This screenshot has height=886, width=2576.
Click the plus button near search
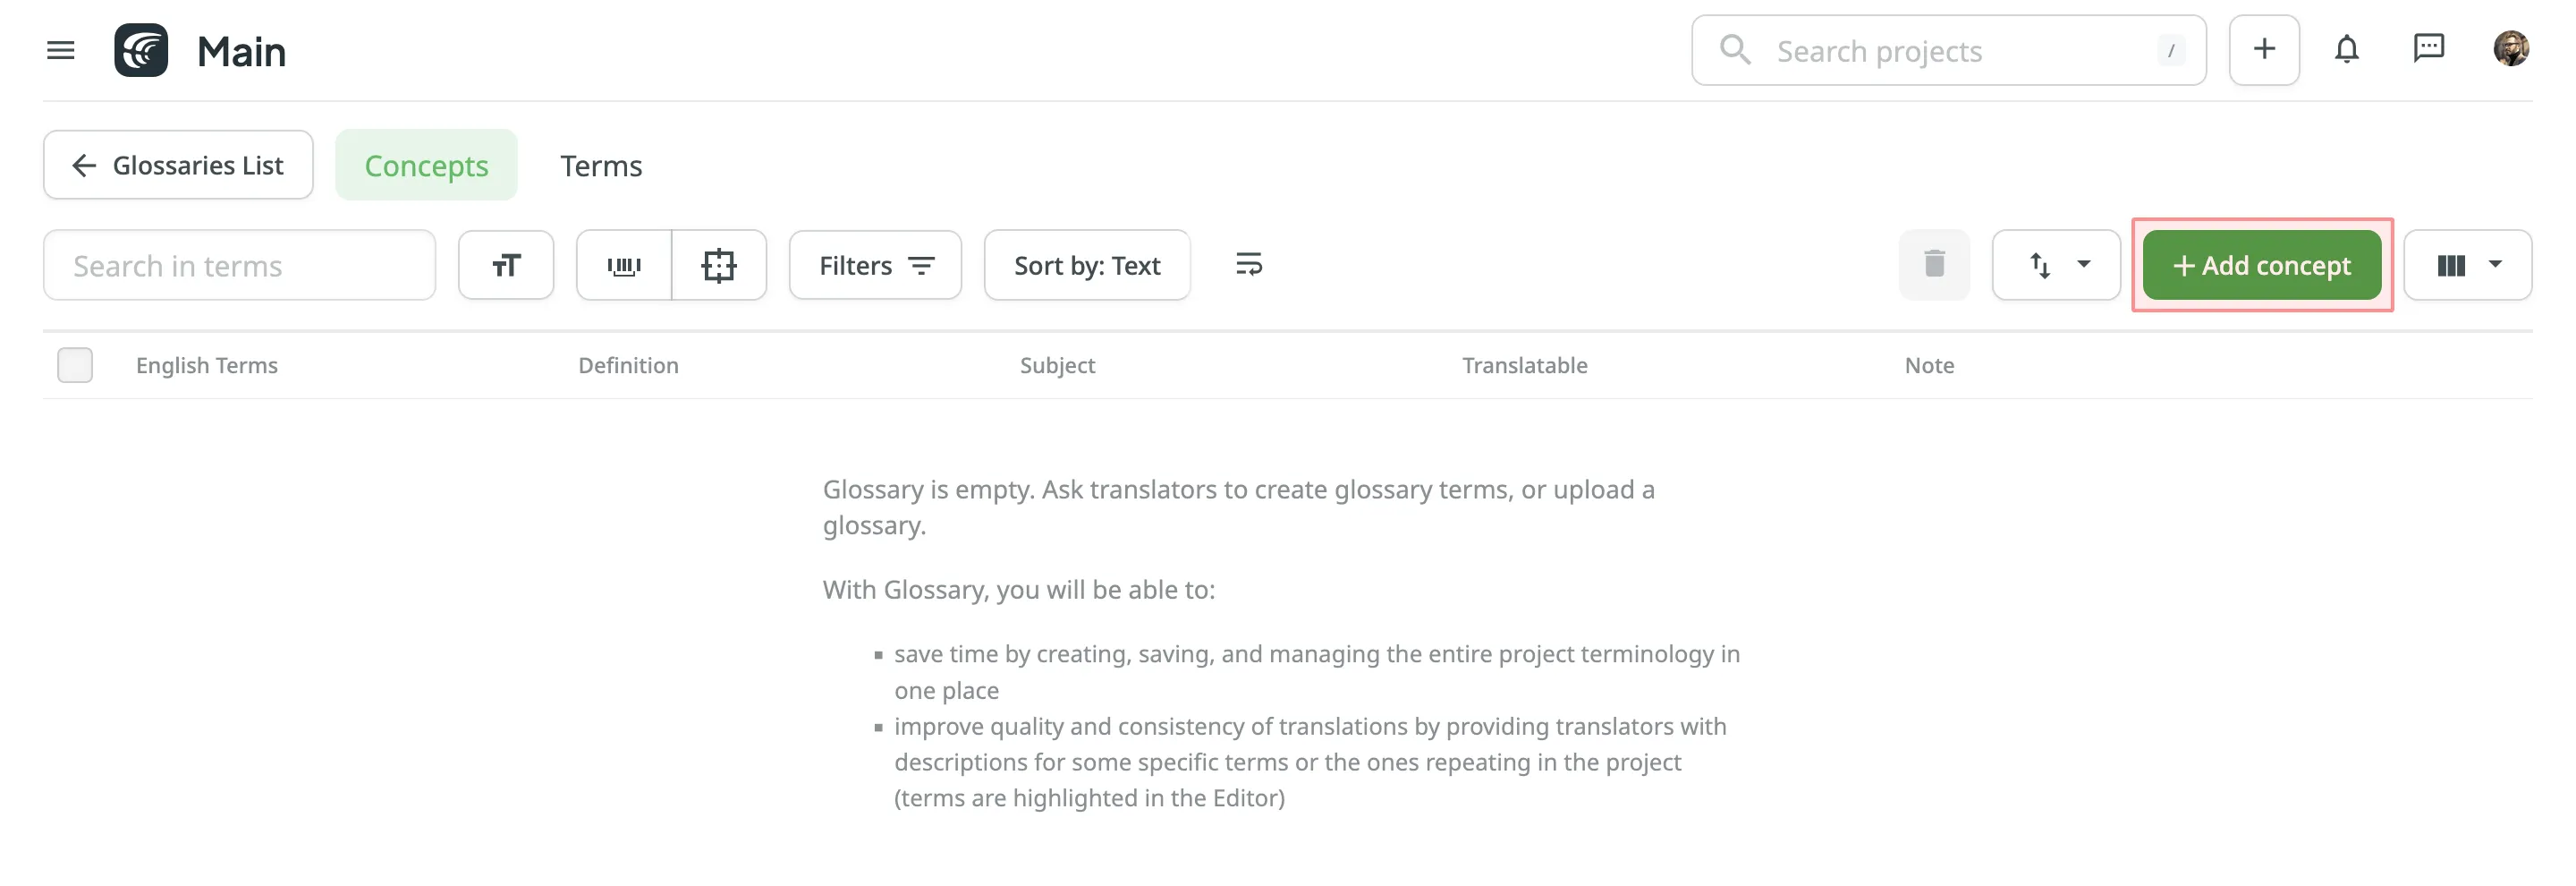click(2264, 50)
